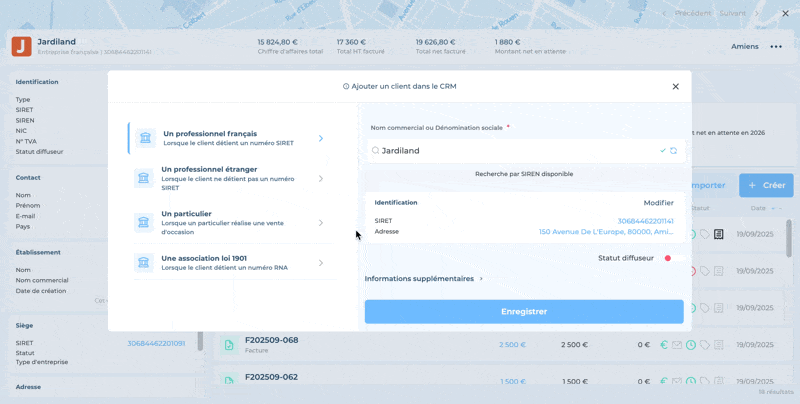
Task: Click the euro icon in row F202509-068
Action: (664, 345)
